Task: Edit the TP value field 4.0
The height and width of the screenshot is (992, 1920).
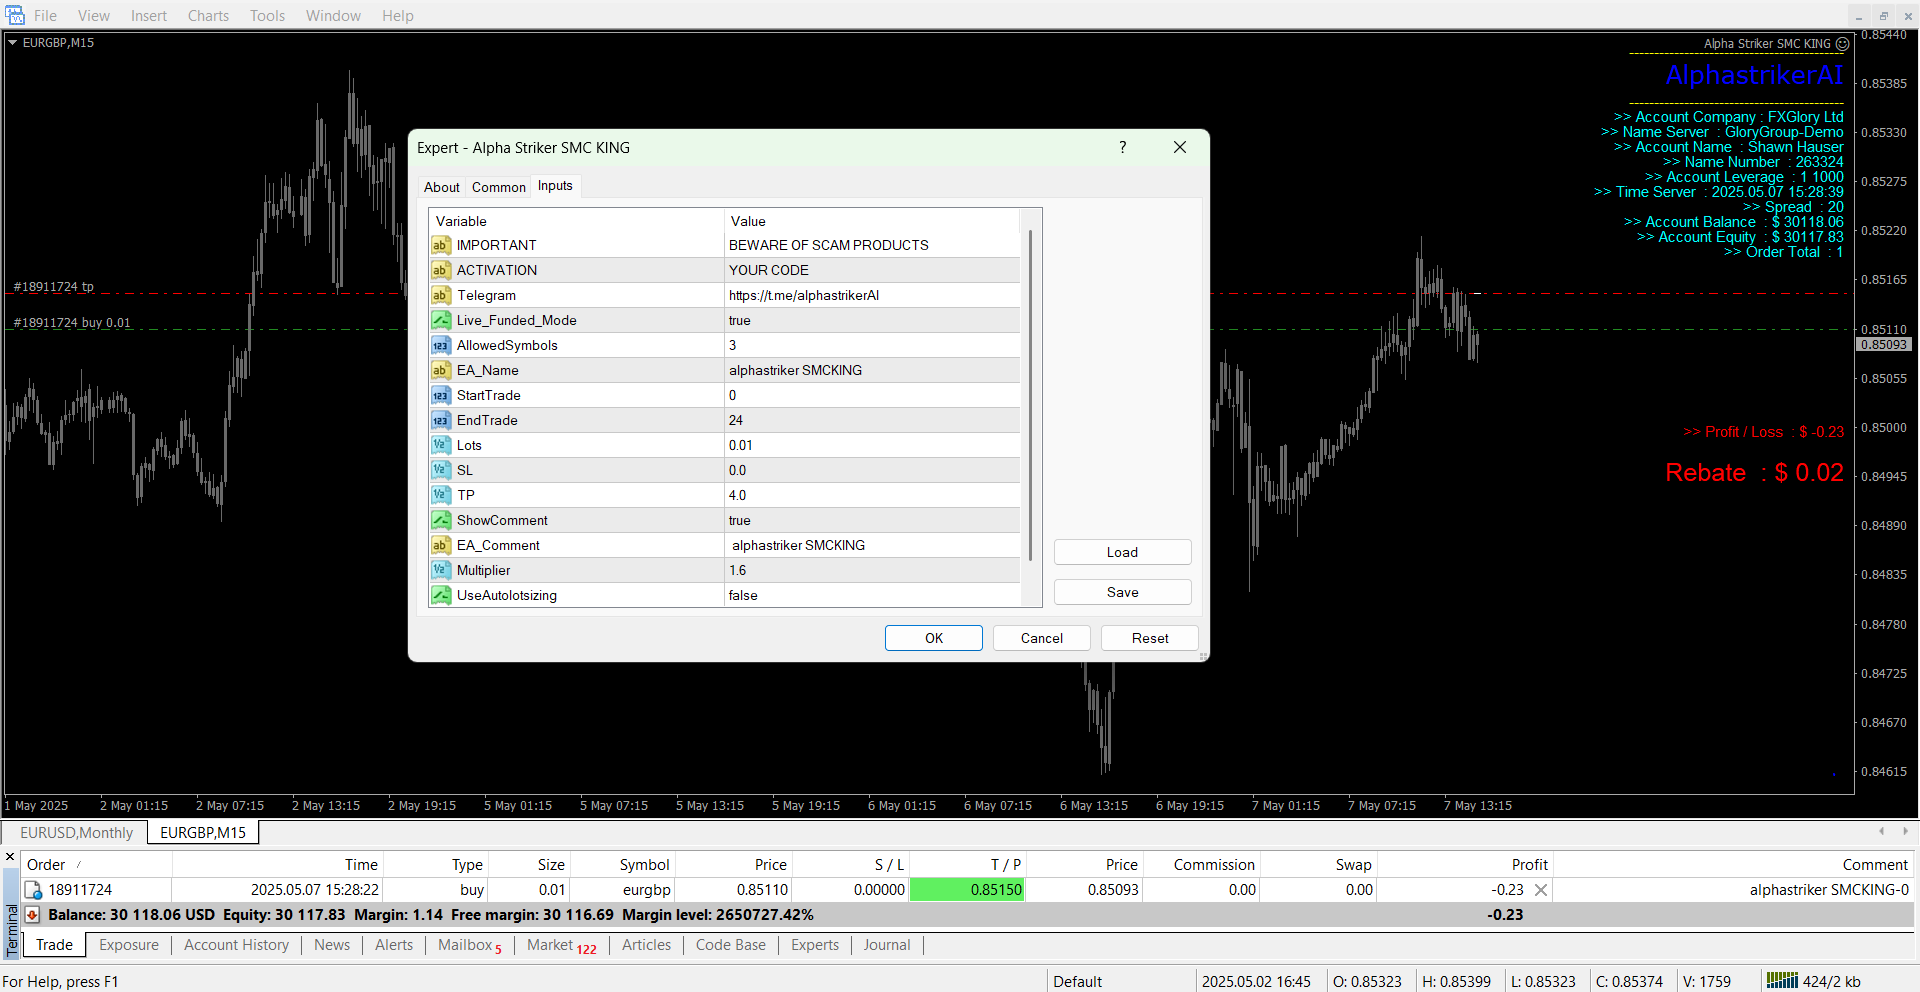Action: coord(870,495)
